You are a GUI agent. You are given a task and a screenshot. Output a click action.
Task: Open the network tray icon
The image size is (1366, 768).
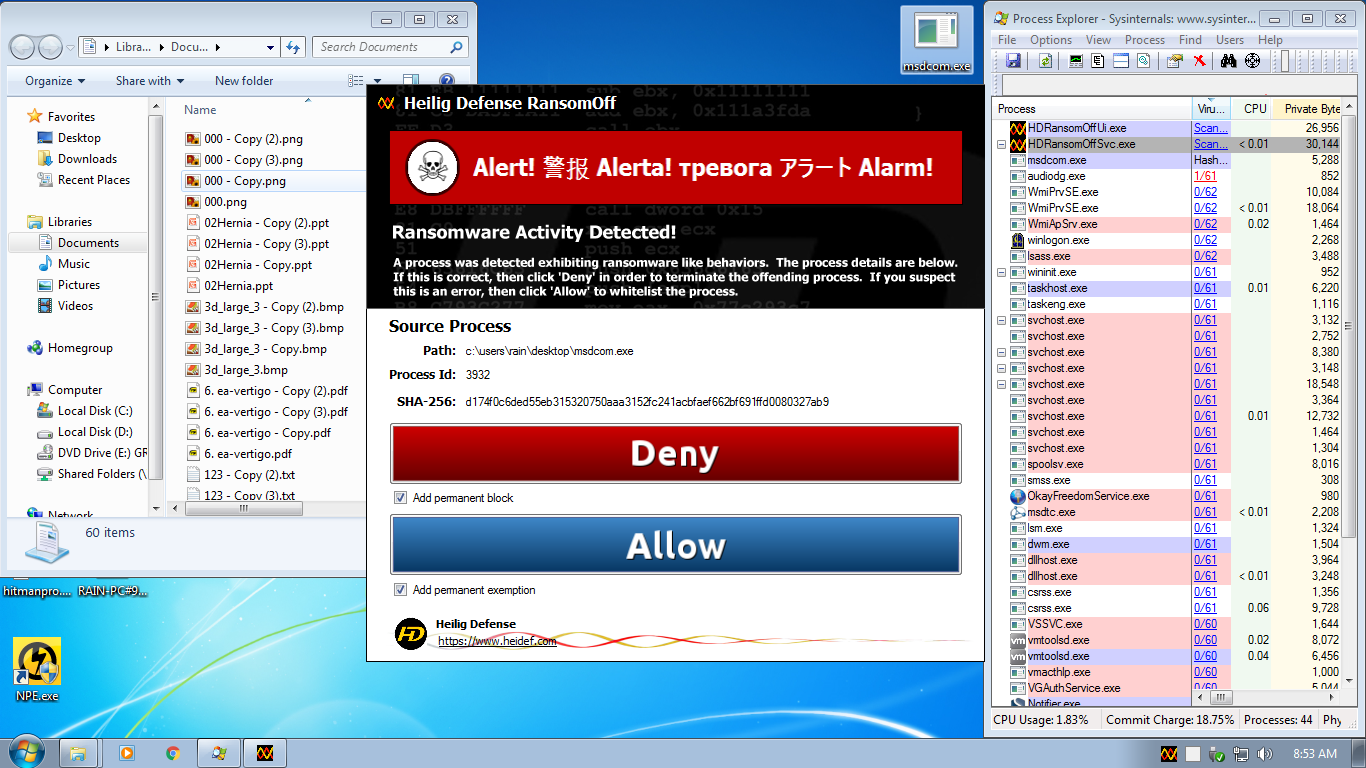1241,753
